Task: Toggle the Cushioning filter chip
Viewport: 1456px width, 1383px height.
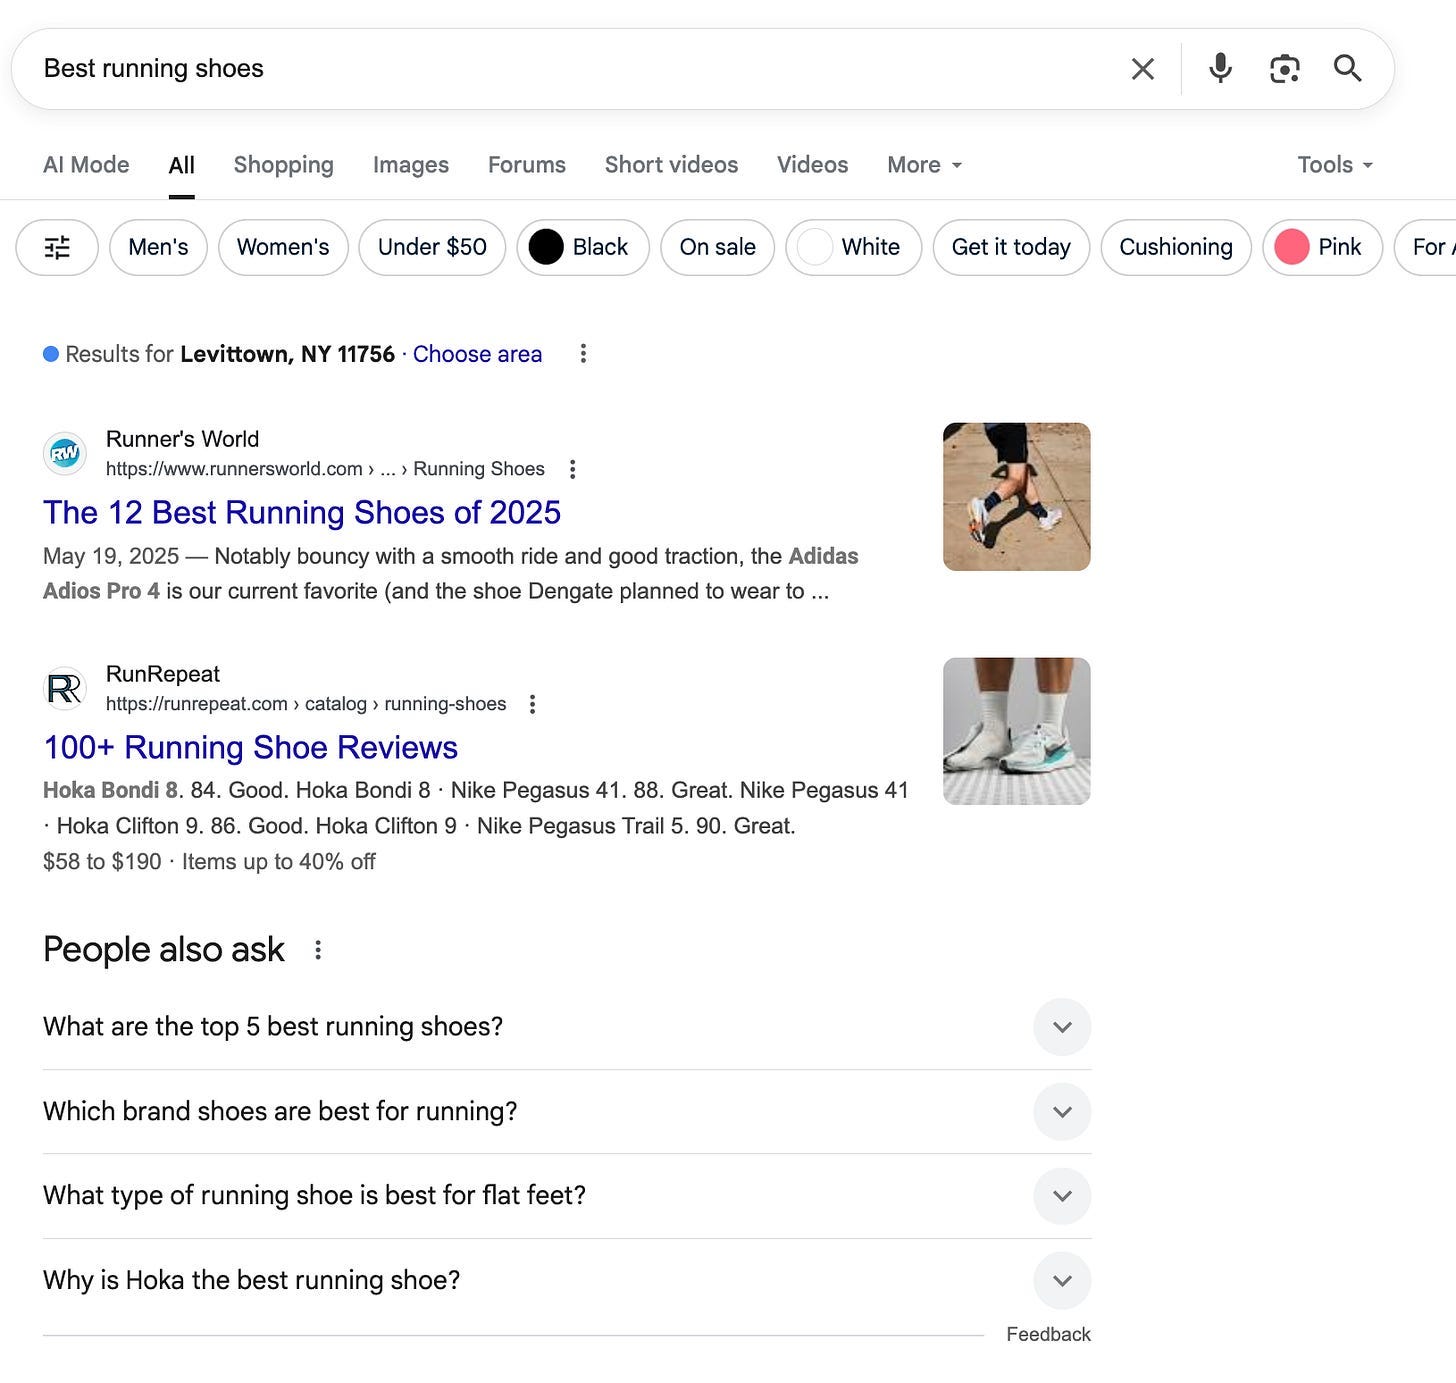Action: pos(1176,247)
